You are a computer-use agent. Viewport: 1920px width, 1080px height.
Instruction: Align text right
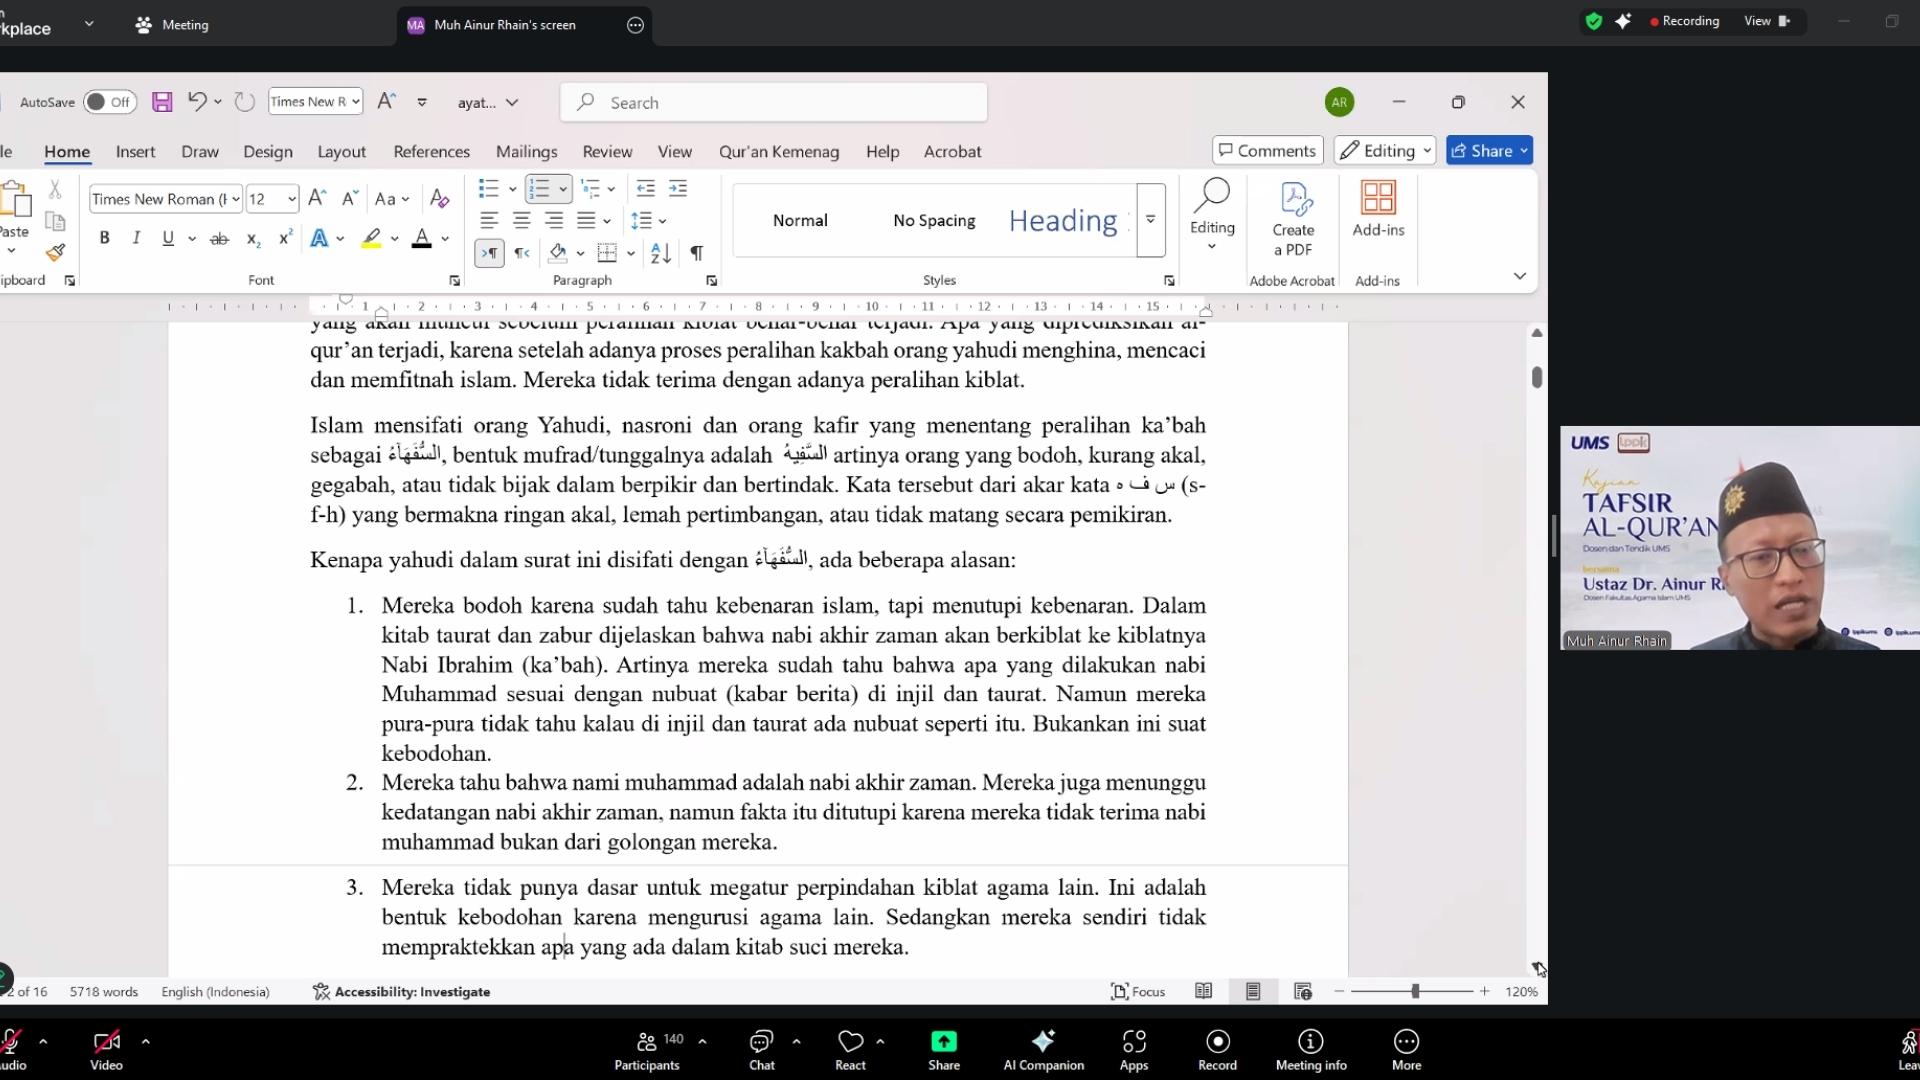(x=554, y=220)
